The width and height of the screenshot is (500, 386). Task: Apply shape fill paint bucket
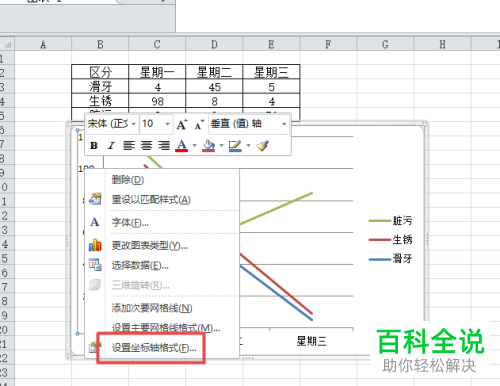(x=208, y=146)
